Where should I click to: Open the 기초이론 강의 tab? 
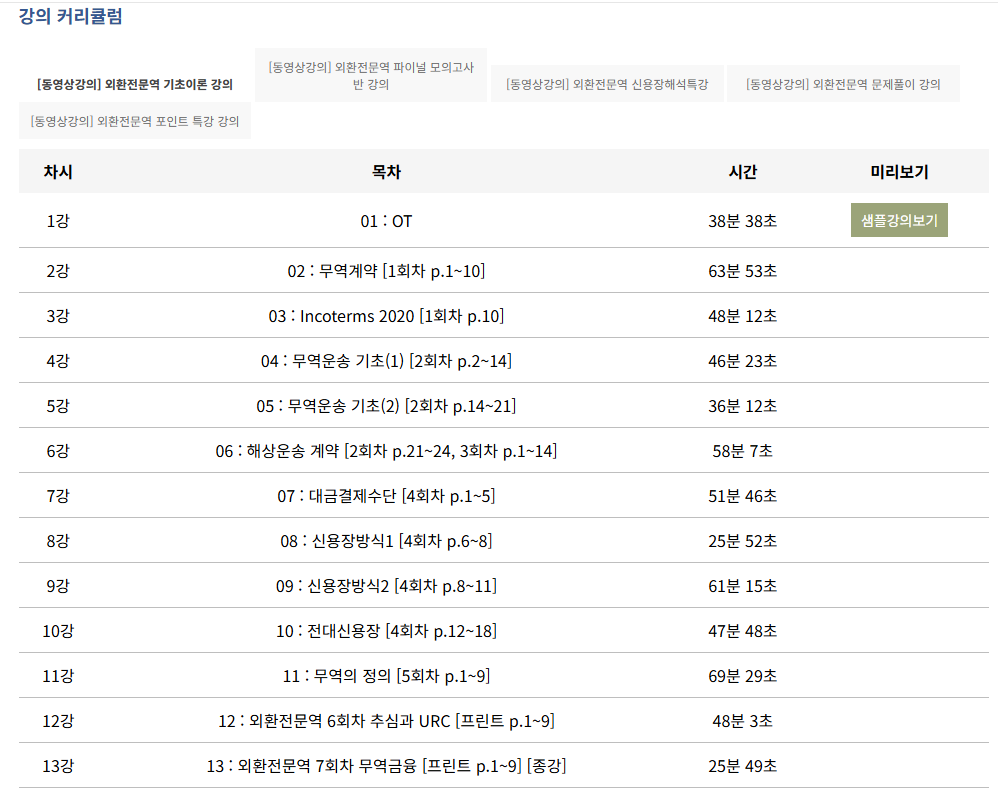[134, 84]
